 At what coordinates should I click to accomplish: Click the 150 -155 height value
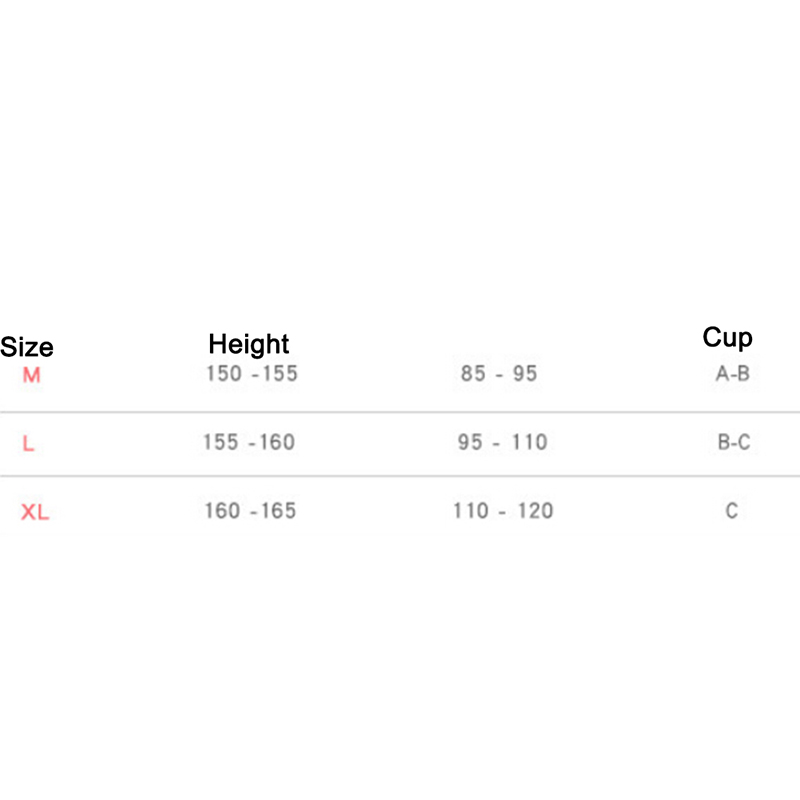tap(252, 374)
